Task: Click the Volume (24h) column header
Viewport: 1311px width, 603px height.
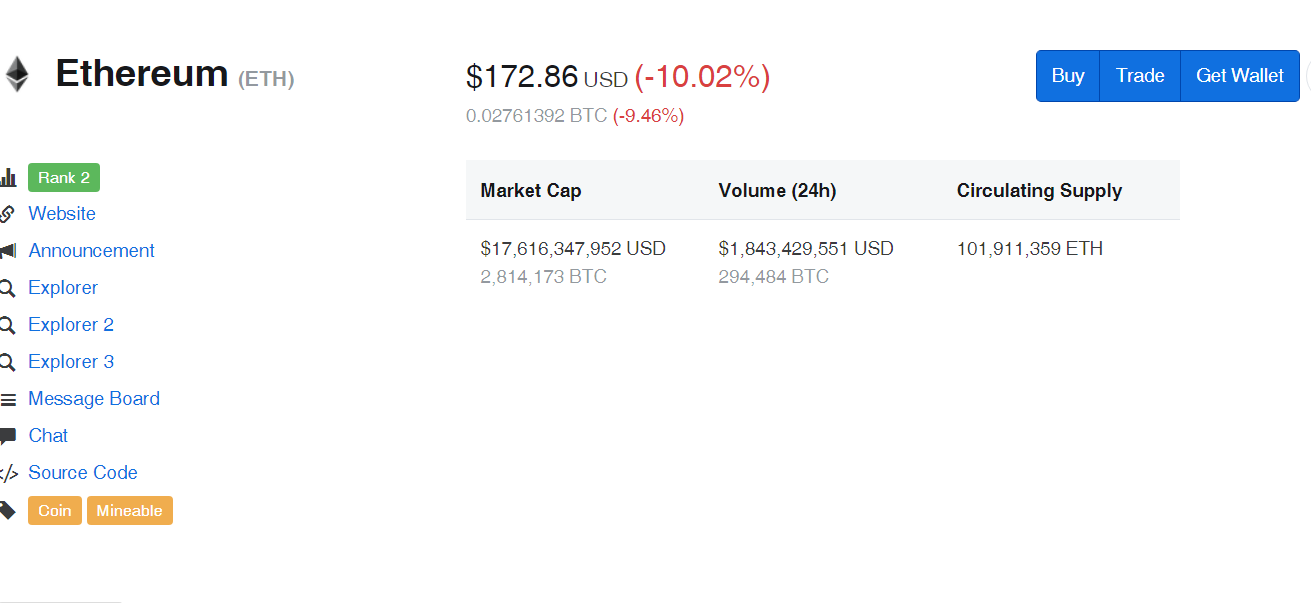Action: [777, 191]
